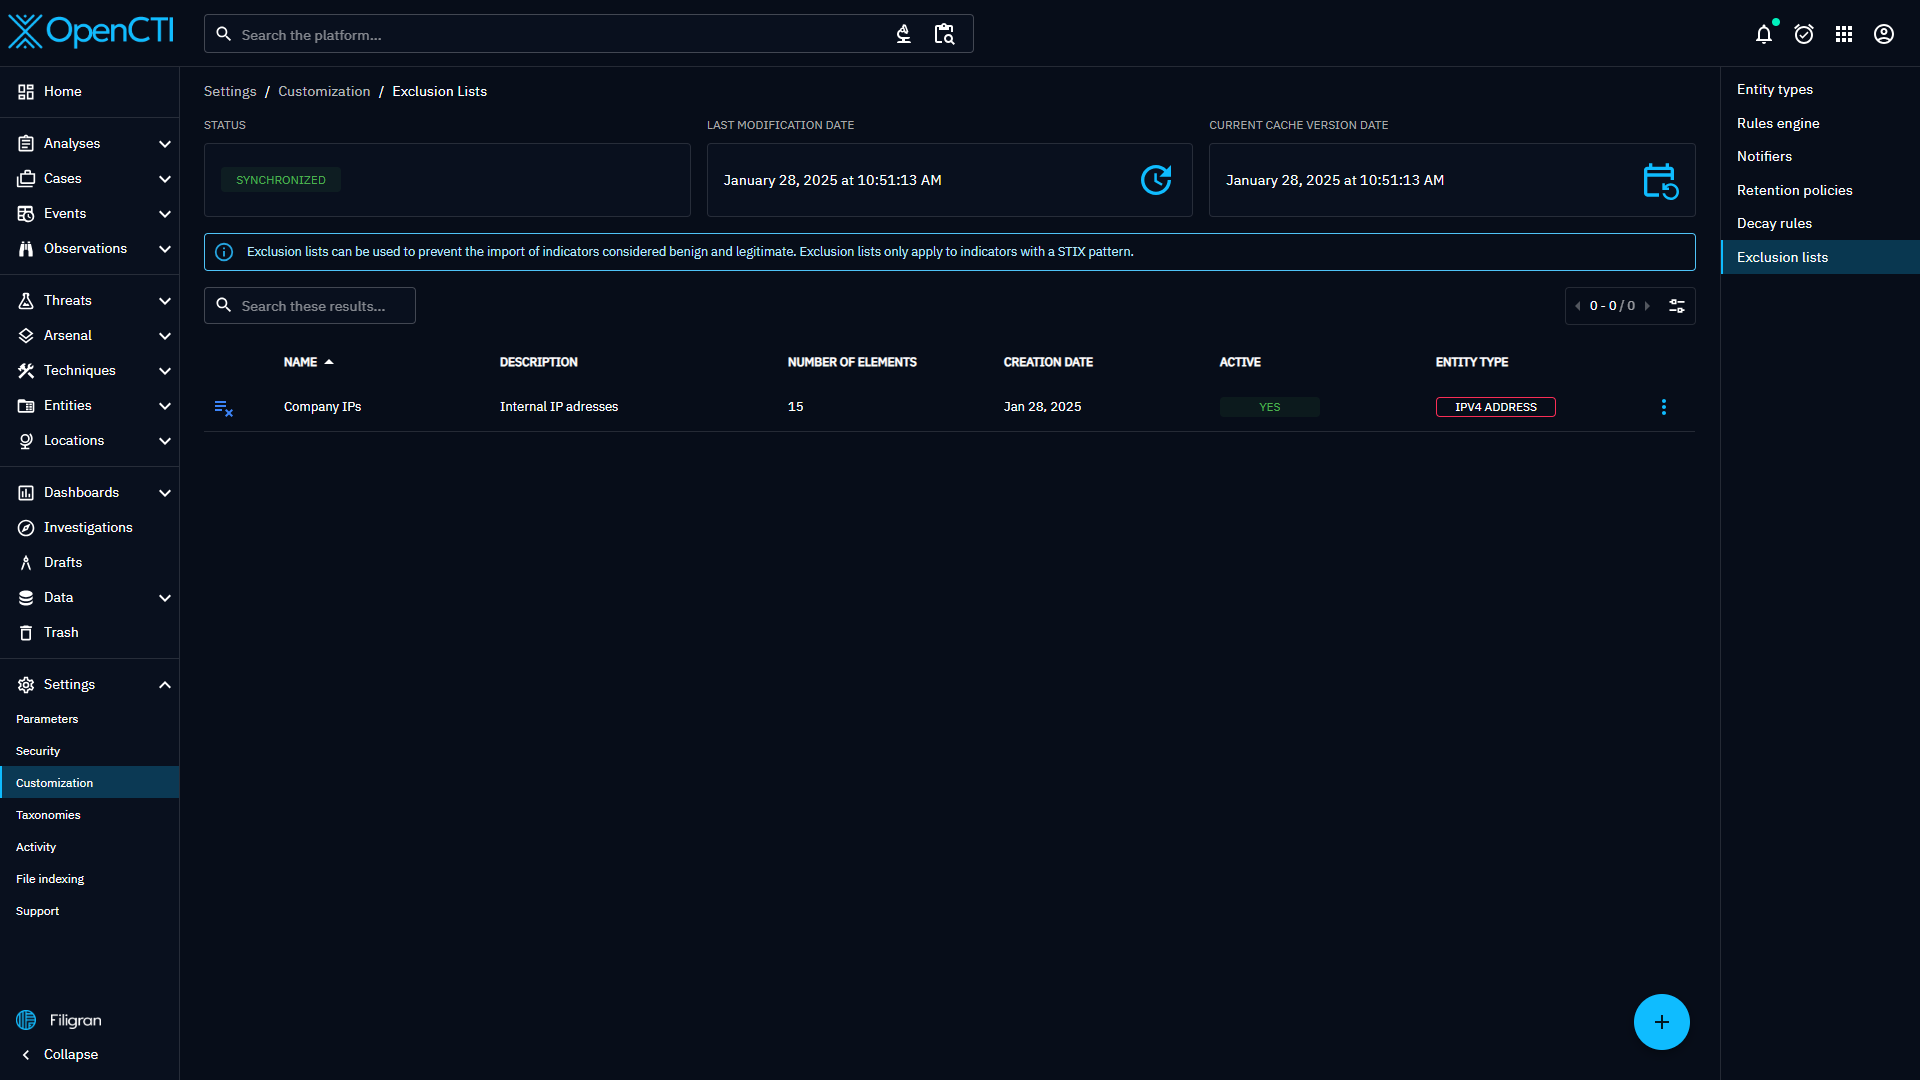Click the bulk search clipboard icon
The height and width of the screenshot is (1080, 1920).
[x=944, y=35]
